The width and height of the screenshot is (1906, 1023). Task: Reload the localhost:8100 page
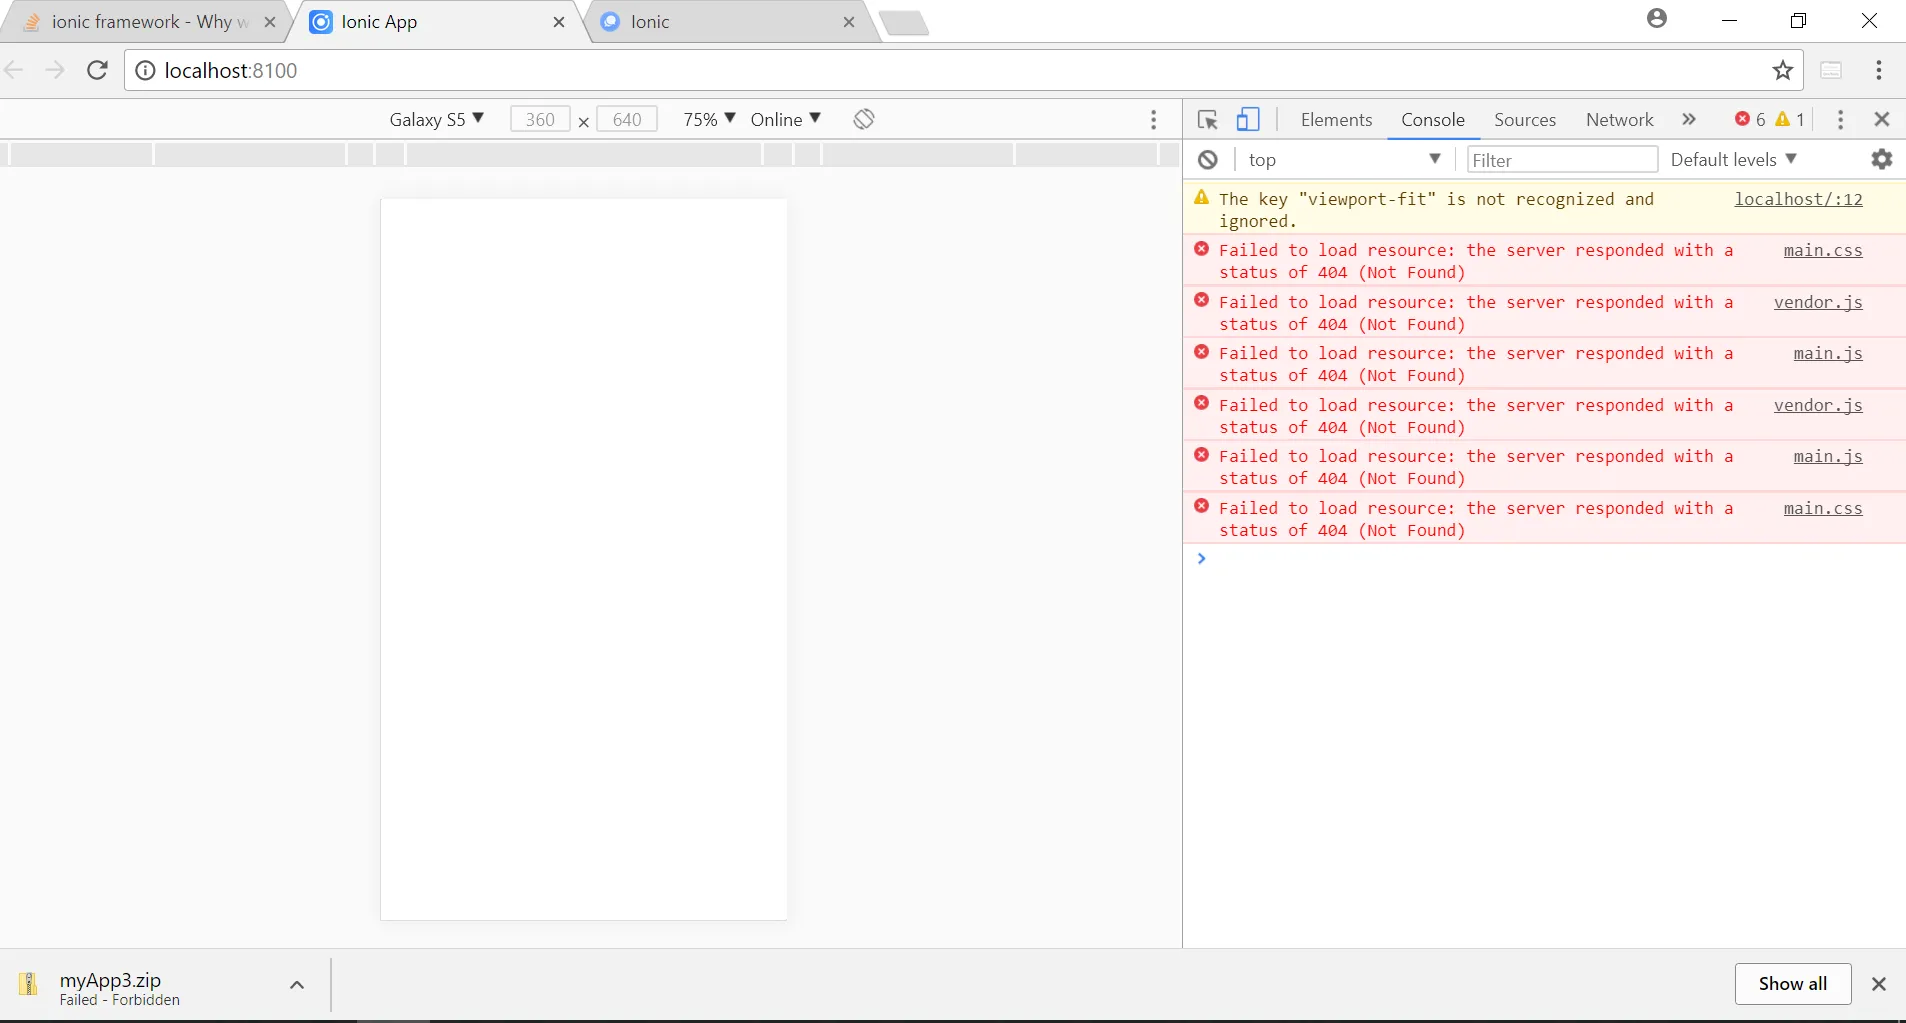(x=97, y=70)
